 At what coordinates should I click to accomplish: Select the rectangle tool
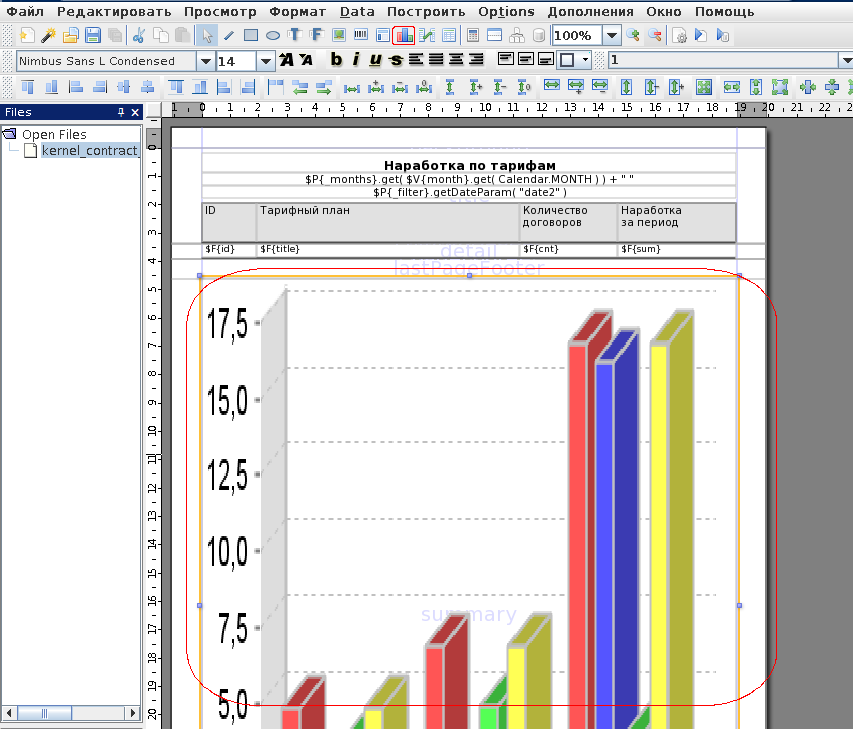point(251,36)
